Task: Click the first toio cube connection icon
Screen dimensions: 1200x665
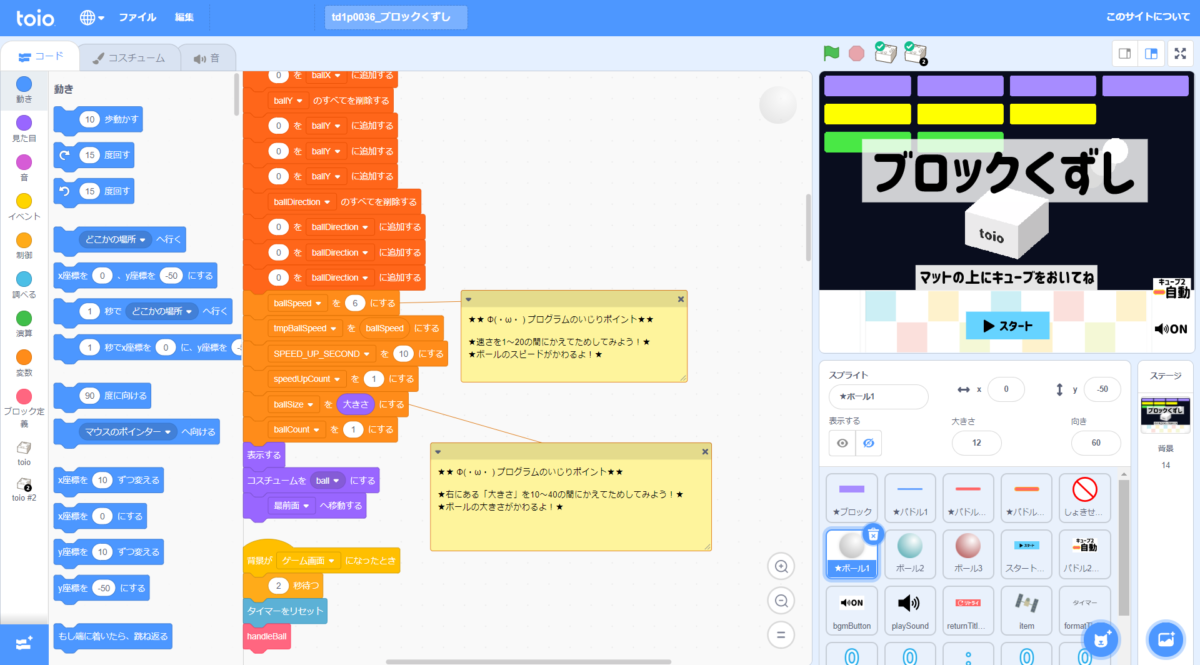Action: [x=884, y=53]
